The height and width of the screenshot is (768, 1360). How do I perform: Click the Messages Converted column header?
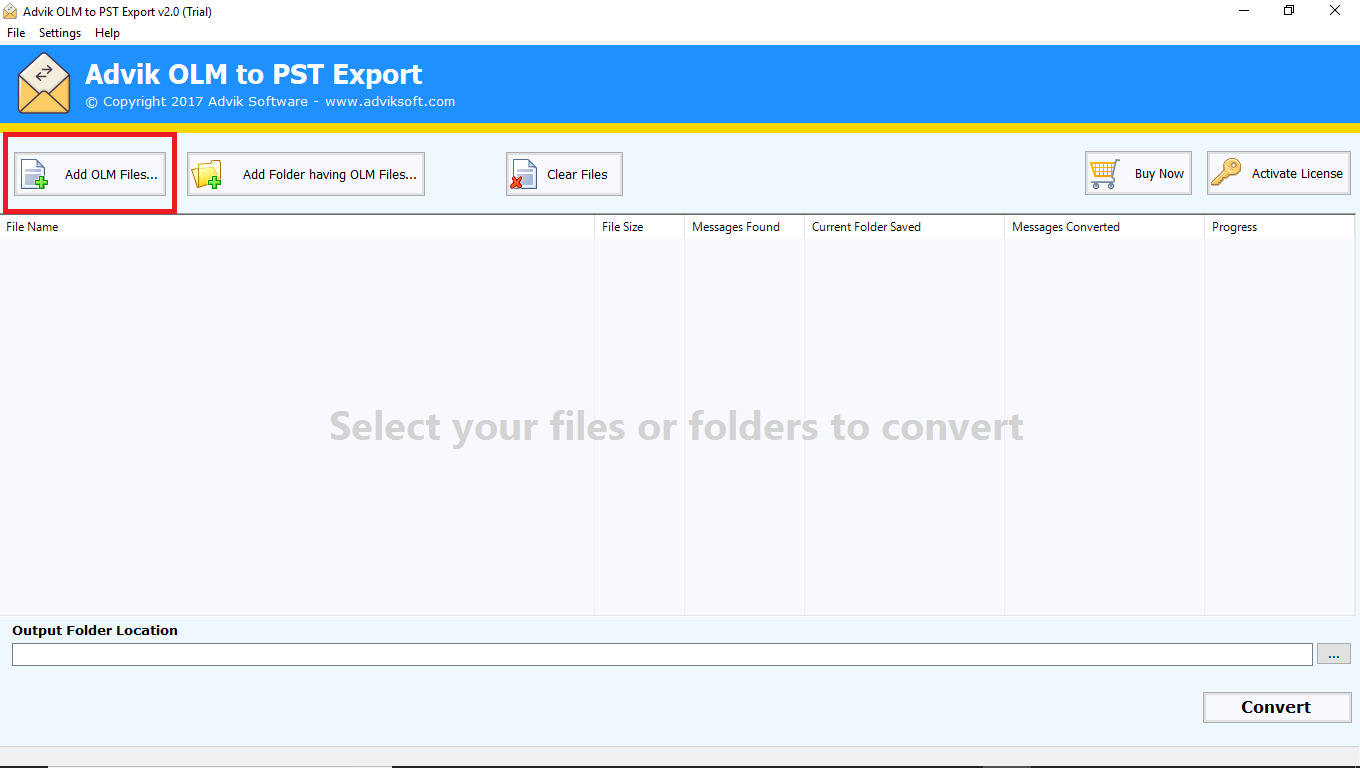pyautogui.click(x=1105, y=227)
